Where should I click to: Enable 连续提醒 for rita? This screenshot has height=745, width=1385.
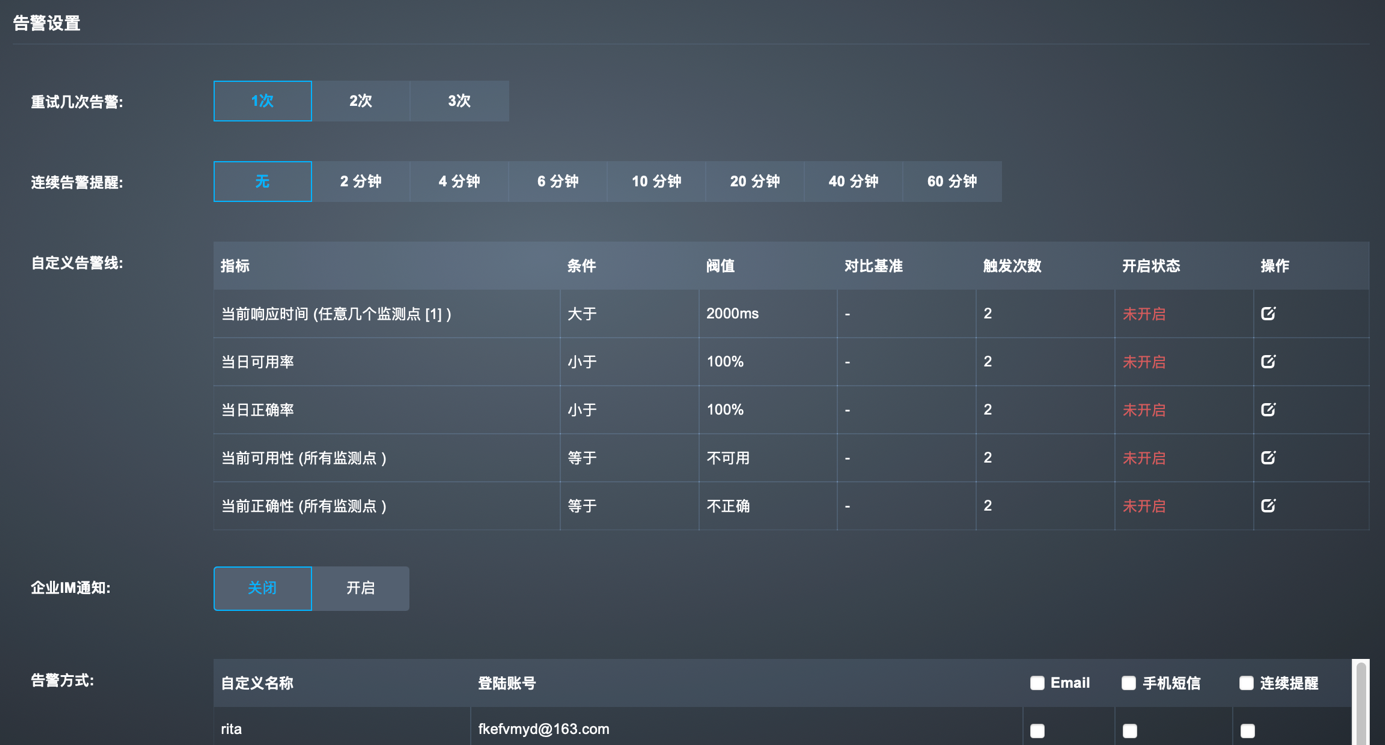1248,731
